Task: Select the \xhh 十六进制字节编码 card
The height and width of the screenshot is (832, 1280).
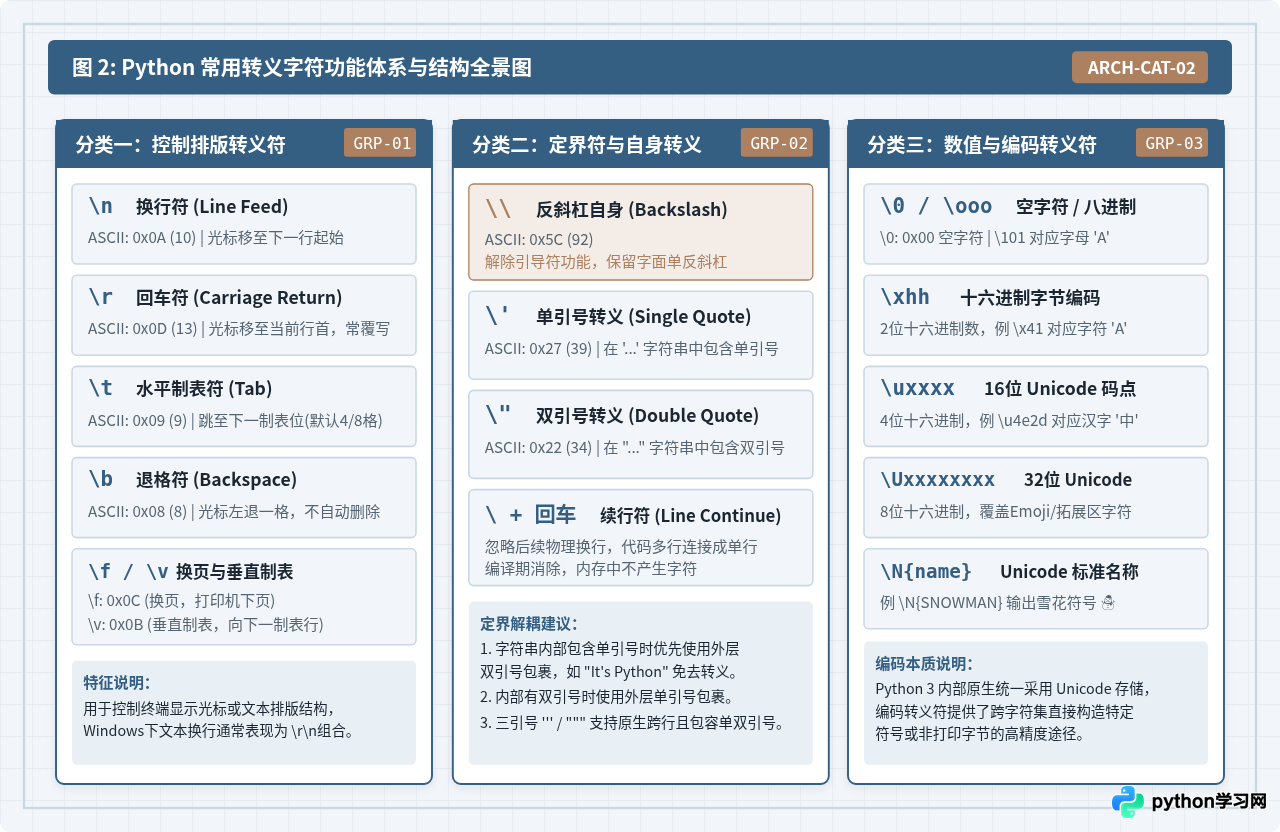Action: pos(1036,315)
